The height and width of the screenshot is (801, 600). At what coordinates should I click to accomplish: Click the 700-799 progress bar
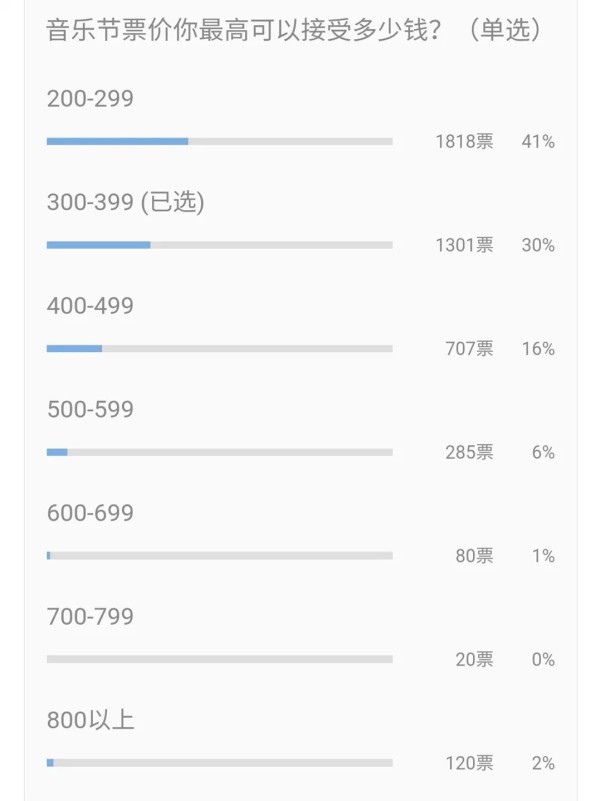[220, 659]
